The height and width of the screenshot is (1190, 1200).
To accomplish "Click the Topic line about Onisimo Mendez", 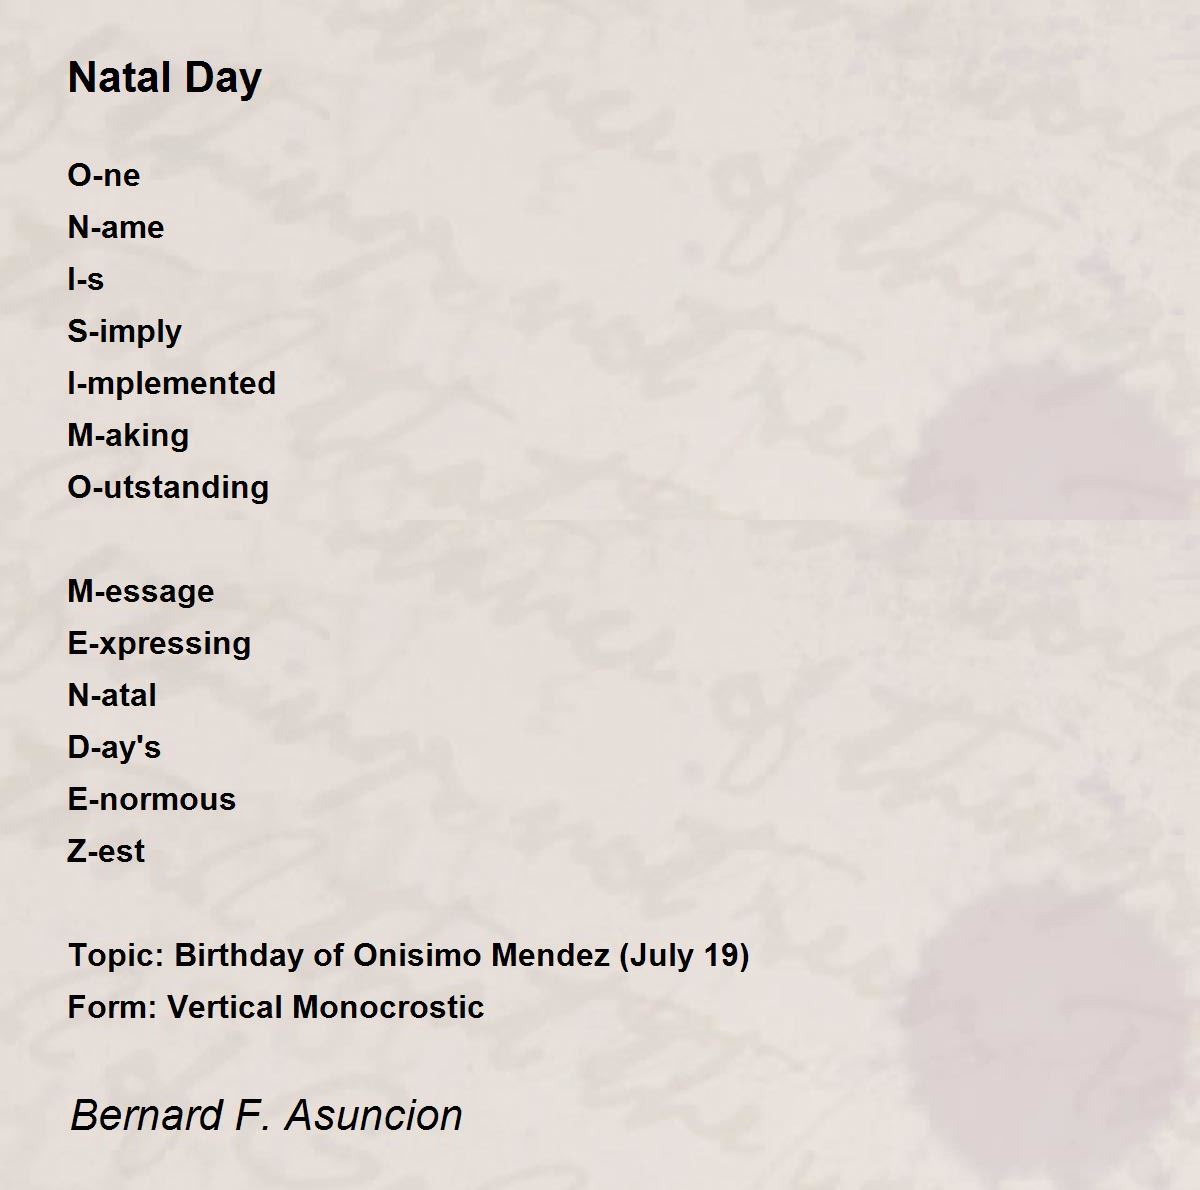I will click(x=409, y=955).
